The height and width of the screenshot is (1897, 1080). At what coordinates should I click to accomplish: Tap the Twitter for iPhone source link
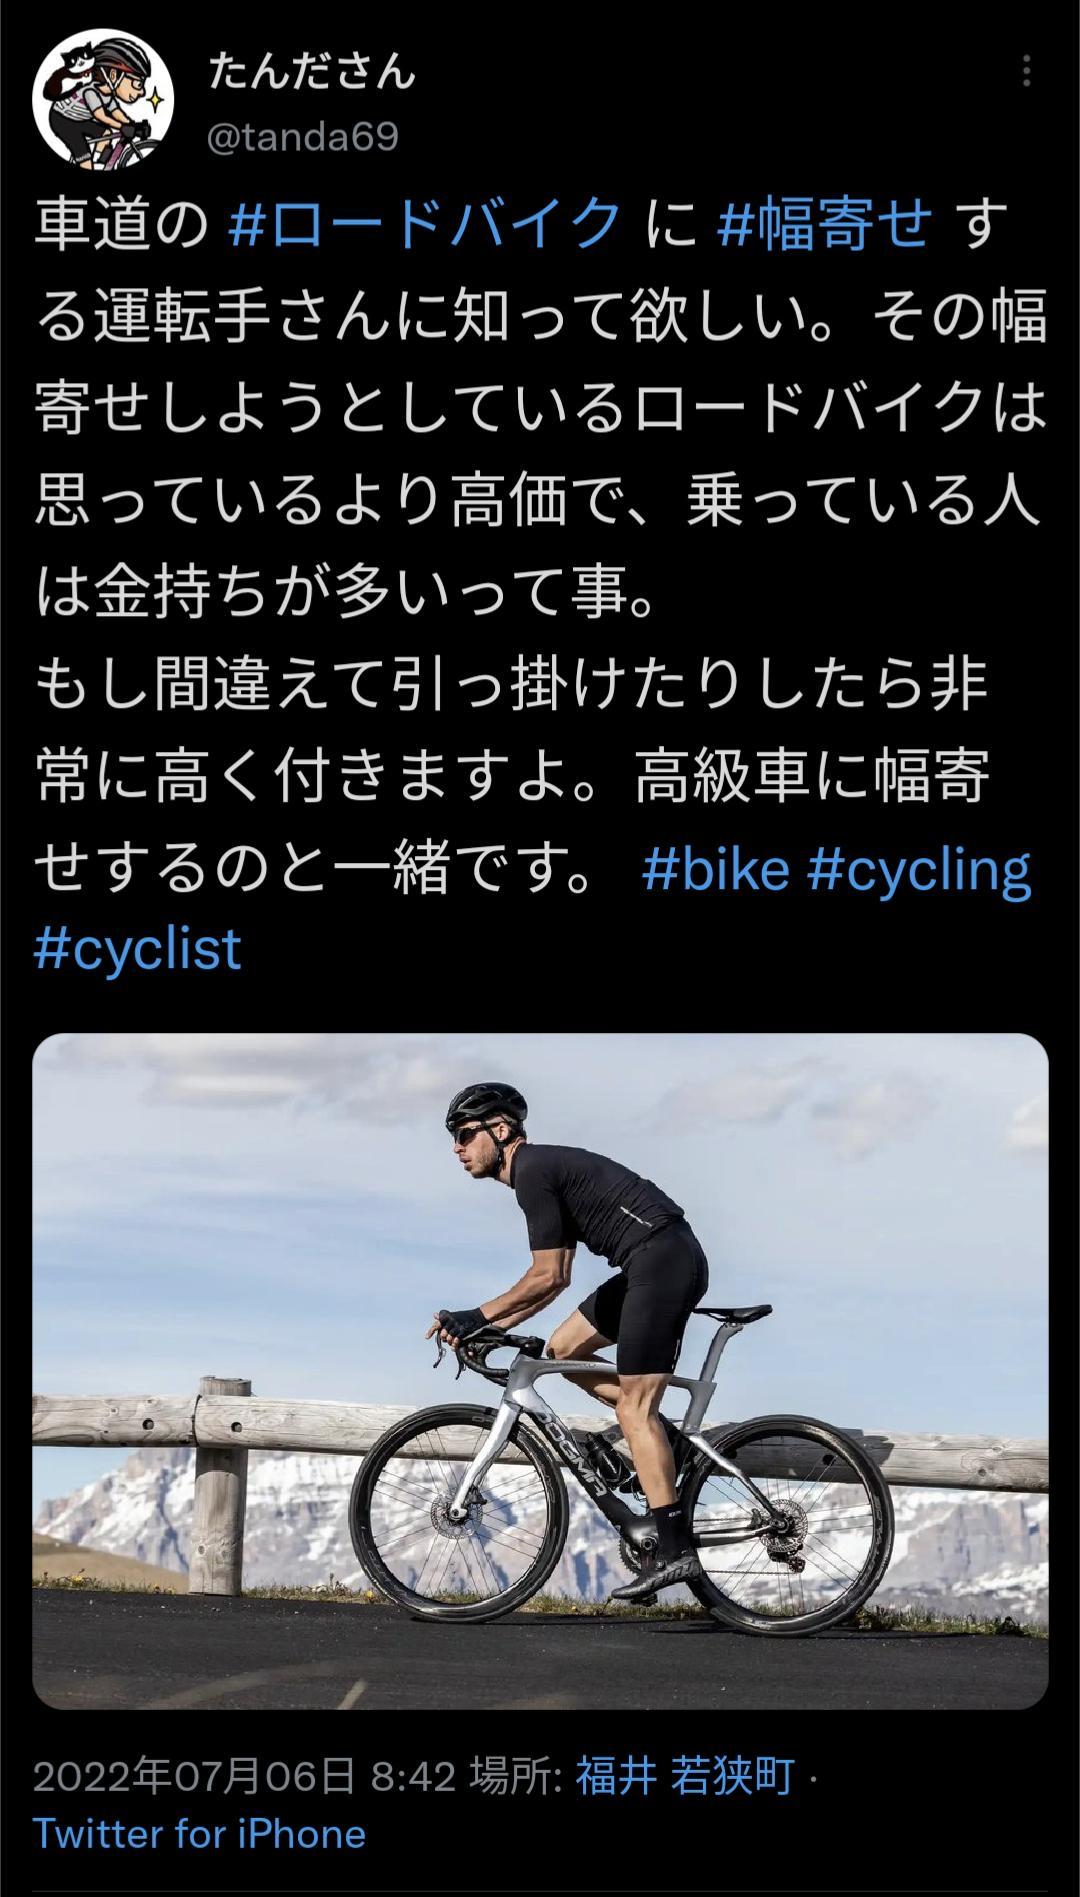199,1834
